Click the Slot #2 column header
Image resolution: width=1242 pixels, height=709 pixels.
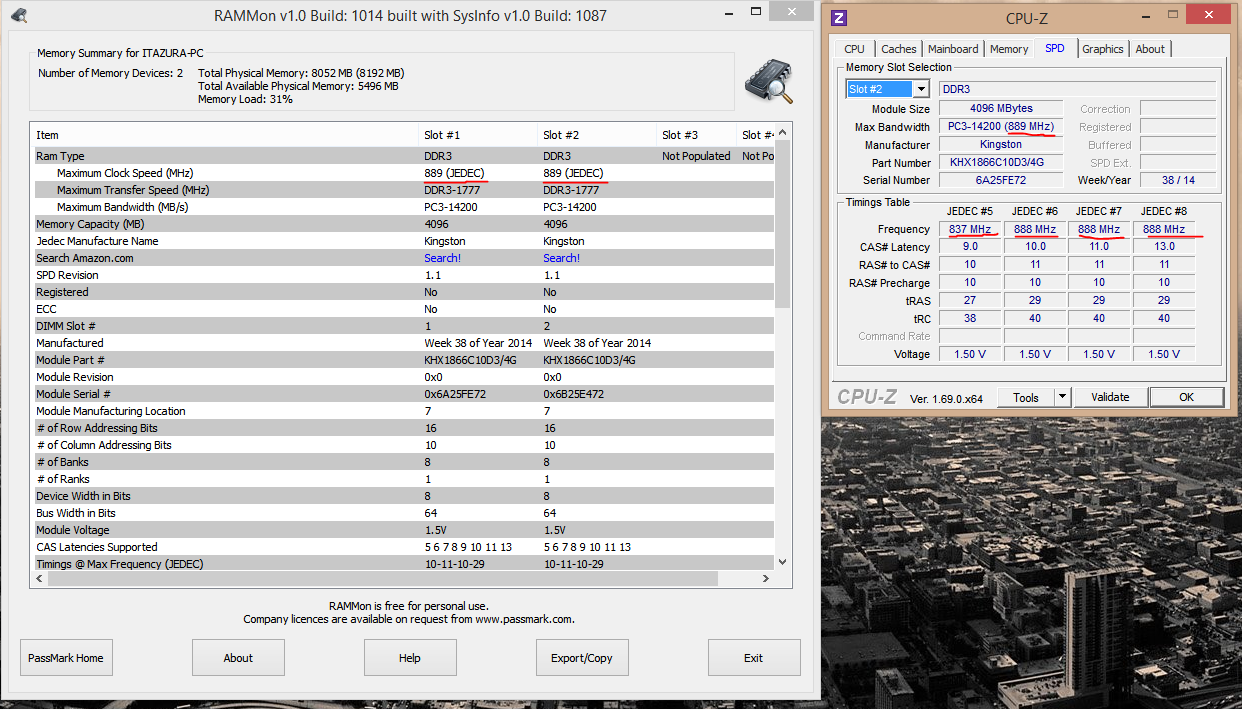pyautogui.click(x=597, y=135)
